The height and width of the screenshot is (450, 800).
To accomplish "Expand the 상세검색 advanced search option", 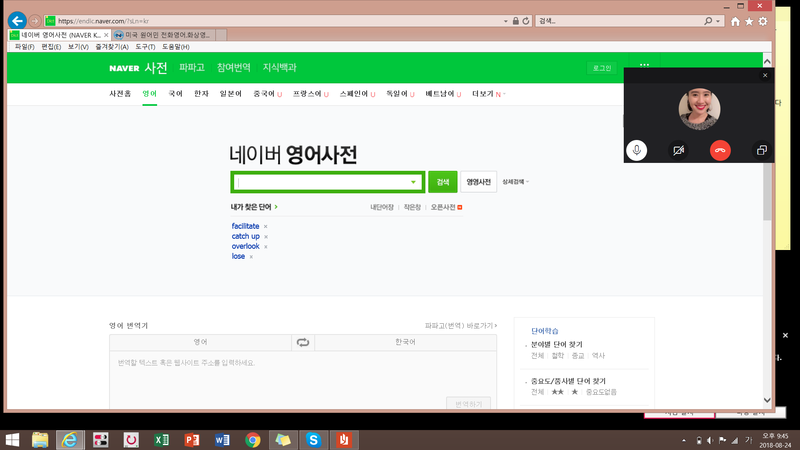I will click(x=515, y=182).
